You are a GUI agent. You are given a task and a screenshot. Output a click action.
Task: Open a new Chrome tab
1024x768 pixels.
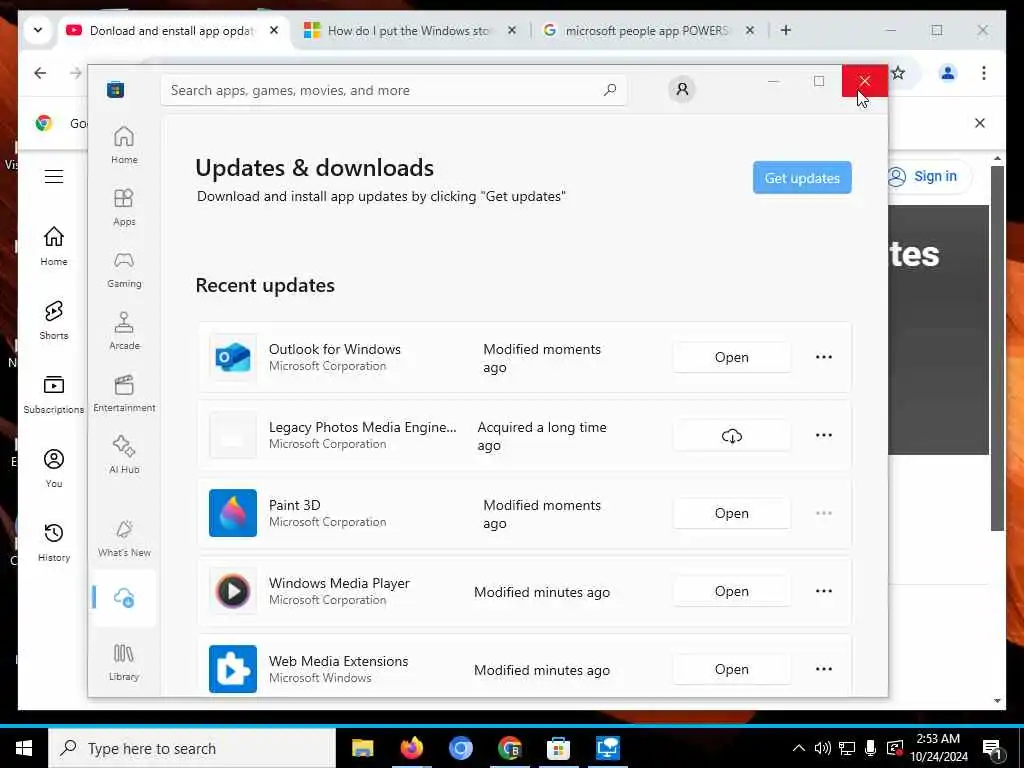click(x=786, y=30)
